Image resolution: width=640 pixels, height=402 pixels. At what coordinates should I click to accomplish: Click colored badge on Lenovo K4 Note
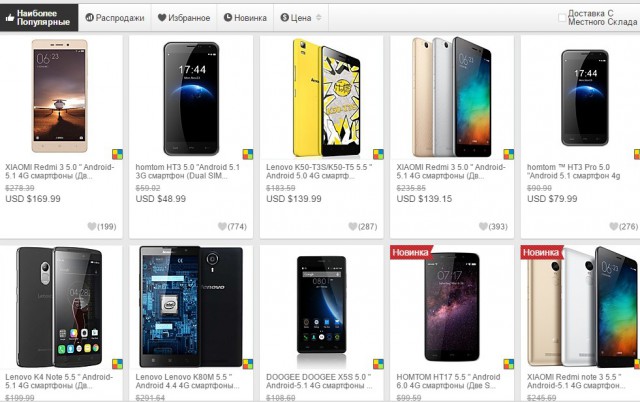click(118, 364)
